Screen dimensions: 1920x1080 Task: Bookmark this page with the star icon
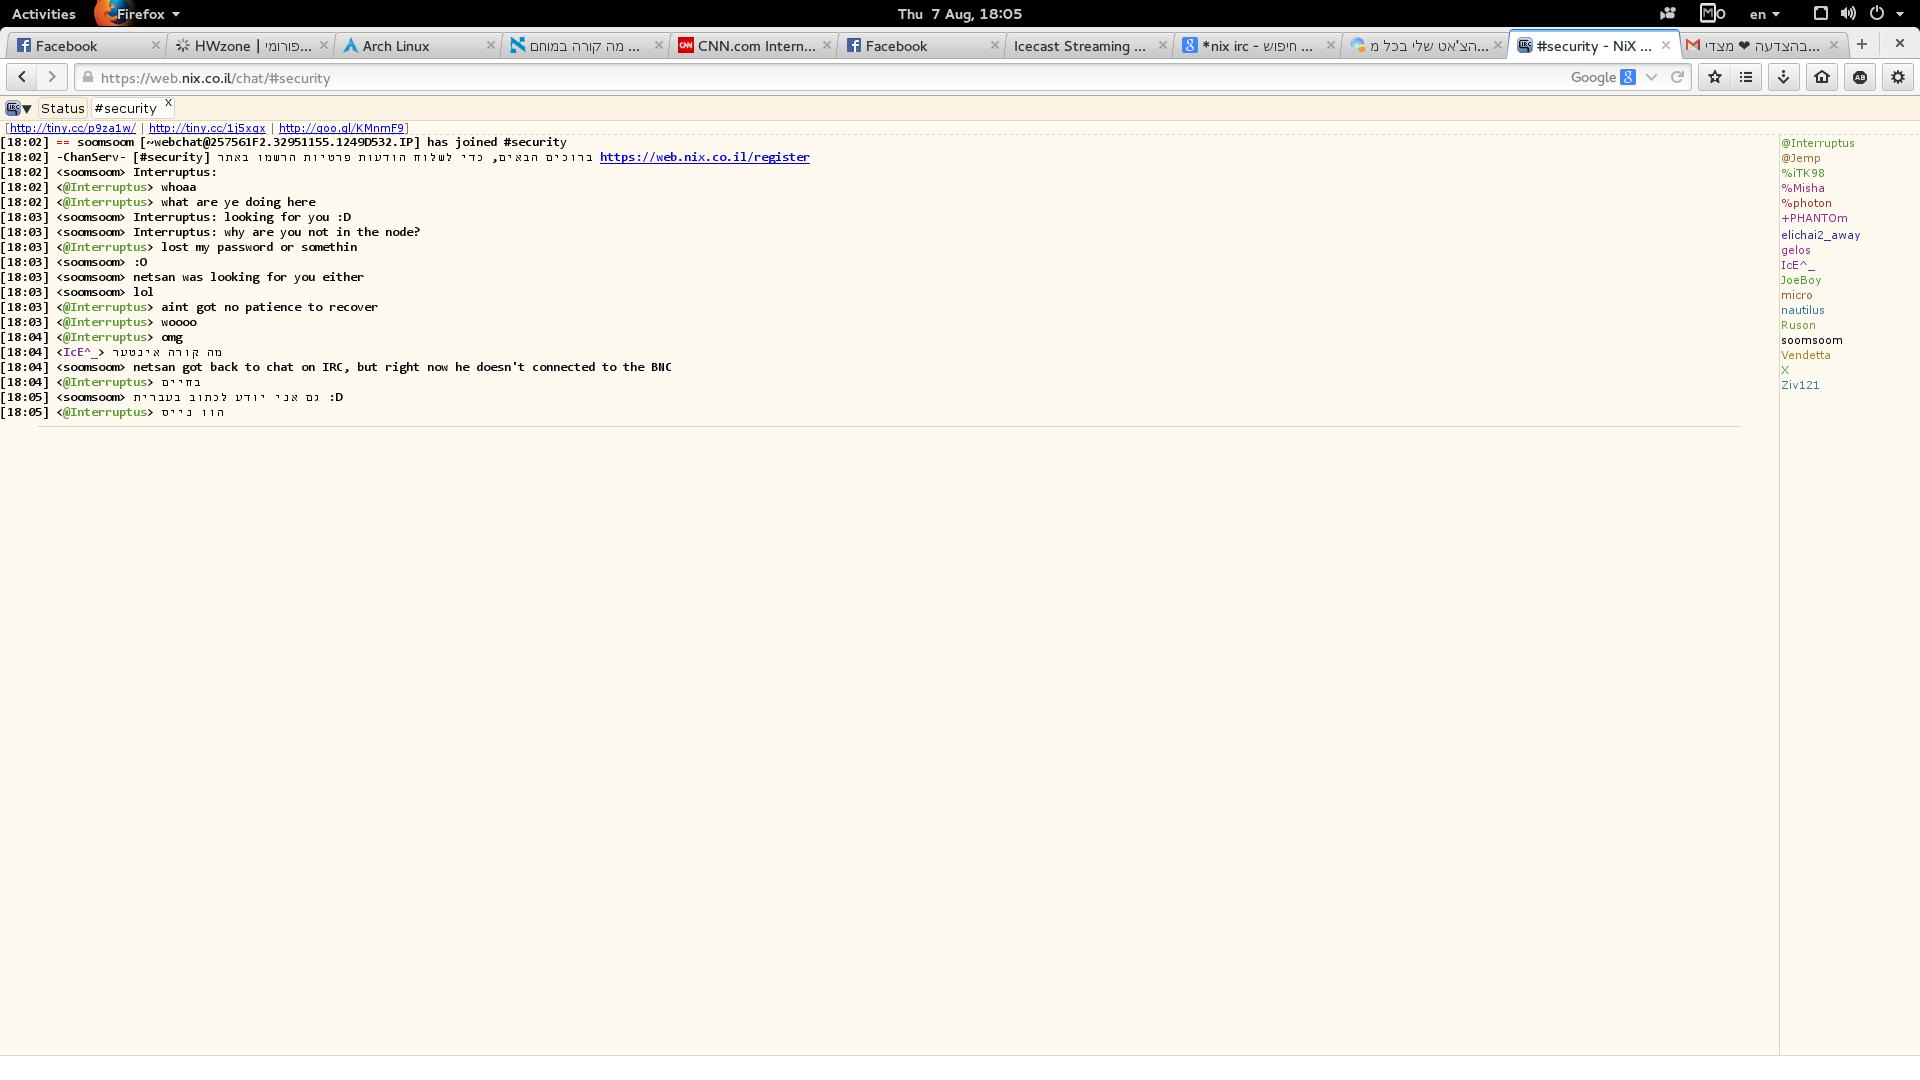1714,77
